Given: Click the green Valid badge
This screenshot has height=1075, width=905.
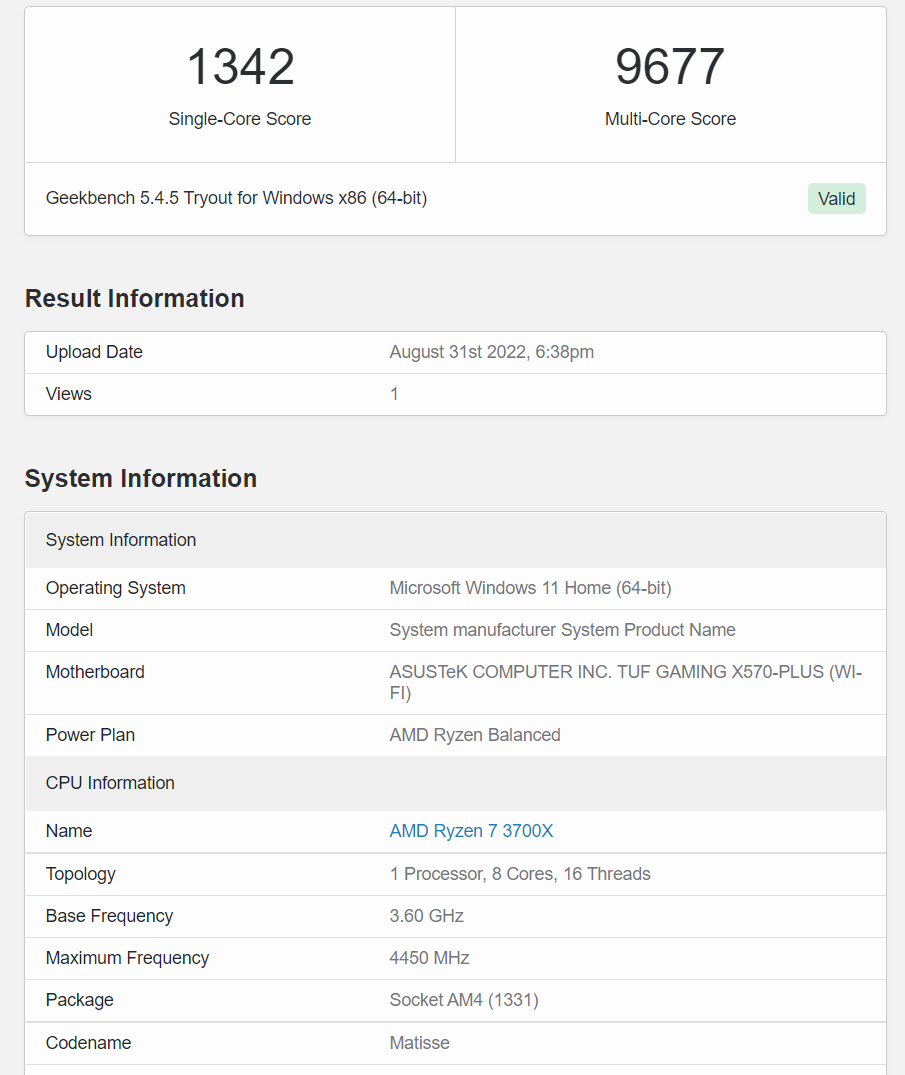Looking at the screenshot, I should point(836,199).
